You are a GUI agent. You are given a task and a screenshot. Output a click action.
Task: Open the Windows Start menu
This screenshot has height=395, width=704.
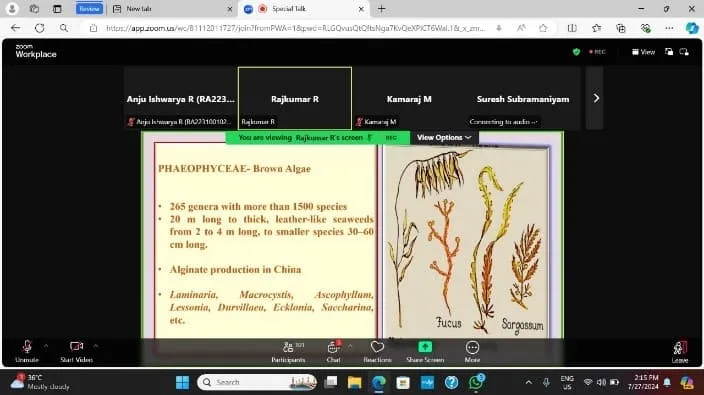(183, 382)
